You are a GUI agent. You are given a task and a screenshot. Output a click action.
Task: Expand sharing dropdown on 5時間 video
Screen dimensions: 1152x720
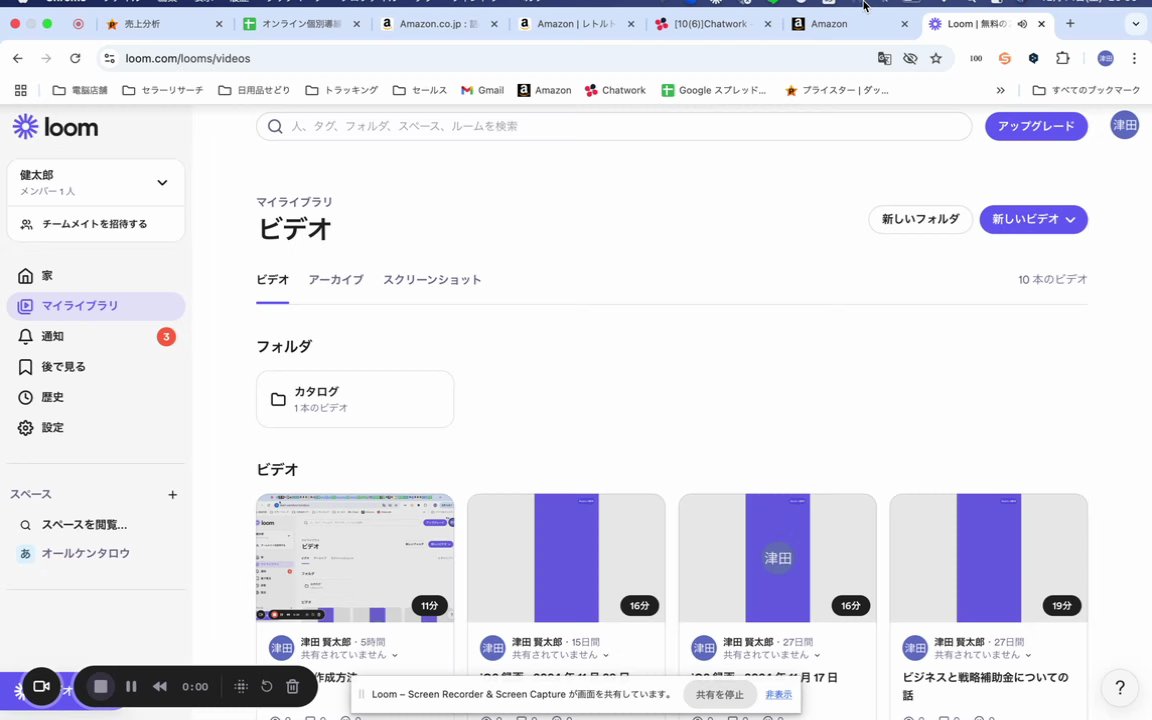[x=395, y=655]
